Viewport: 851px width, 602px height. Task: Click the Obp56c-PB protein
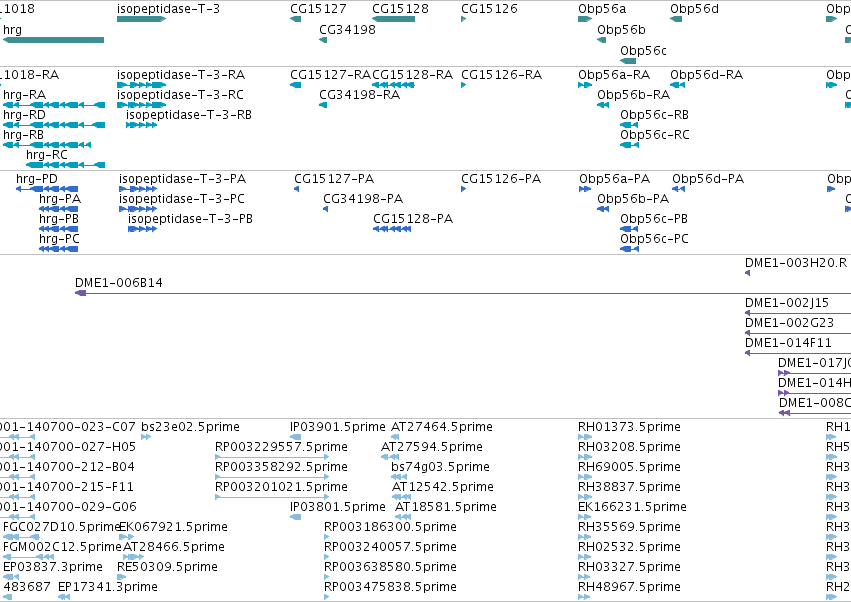point(629,229)
